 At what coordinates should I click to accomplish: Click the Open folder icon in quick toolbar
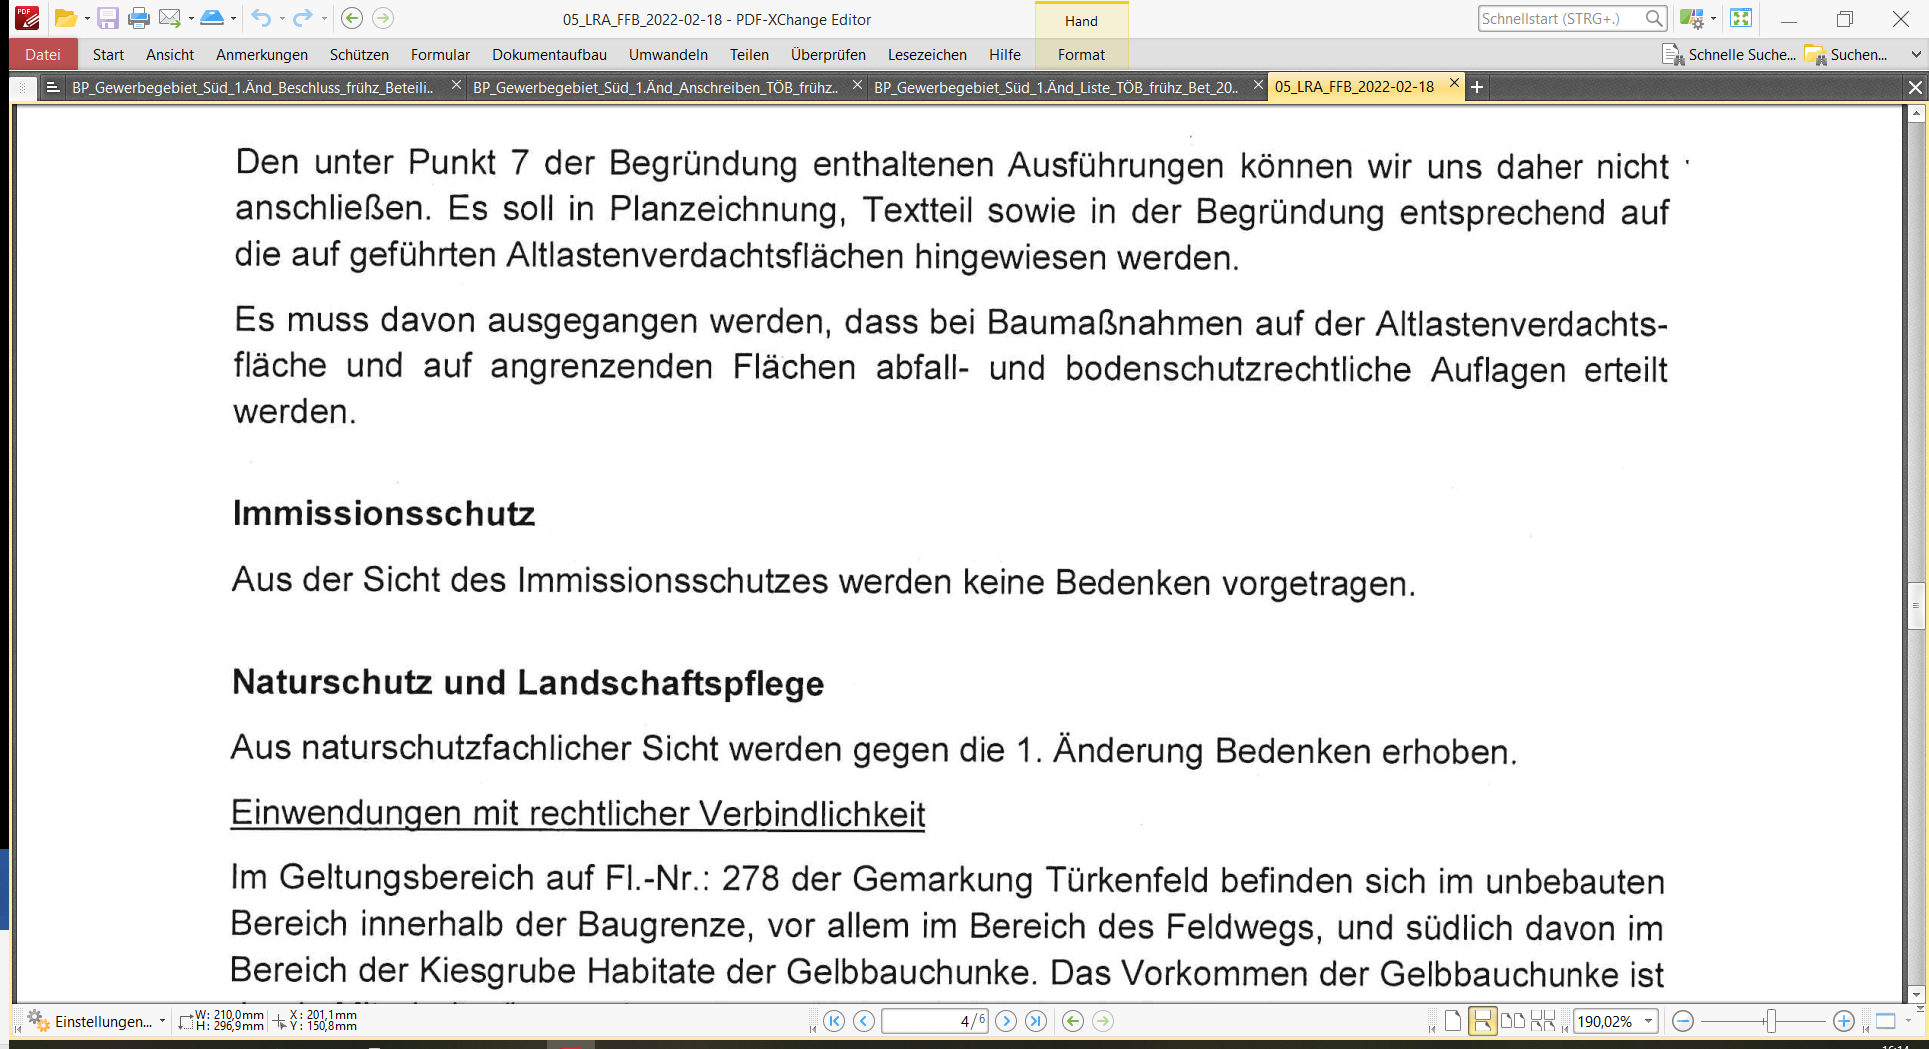click(65, 18)
